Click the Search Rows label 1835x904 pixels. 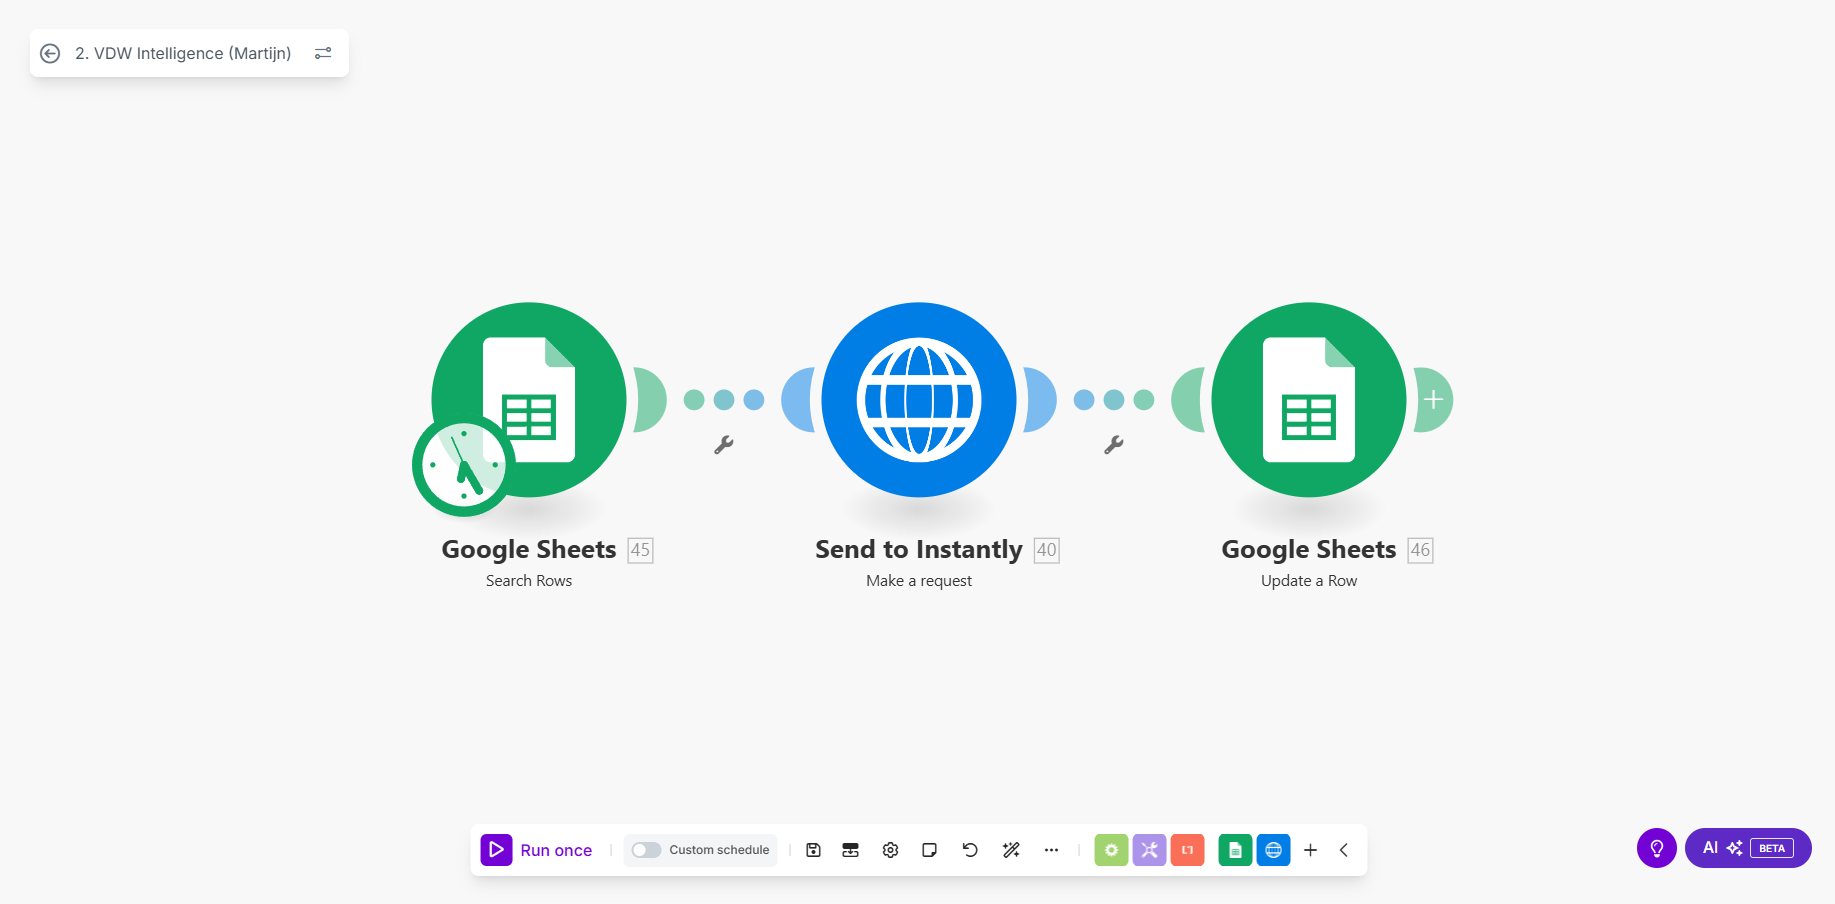pos(529,581)
